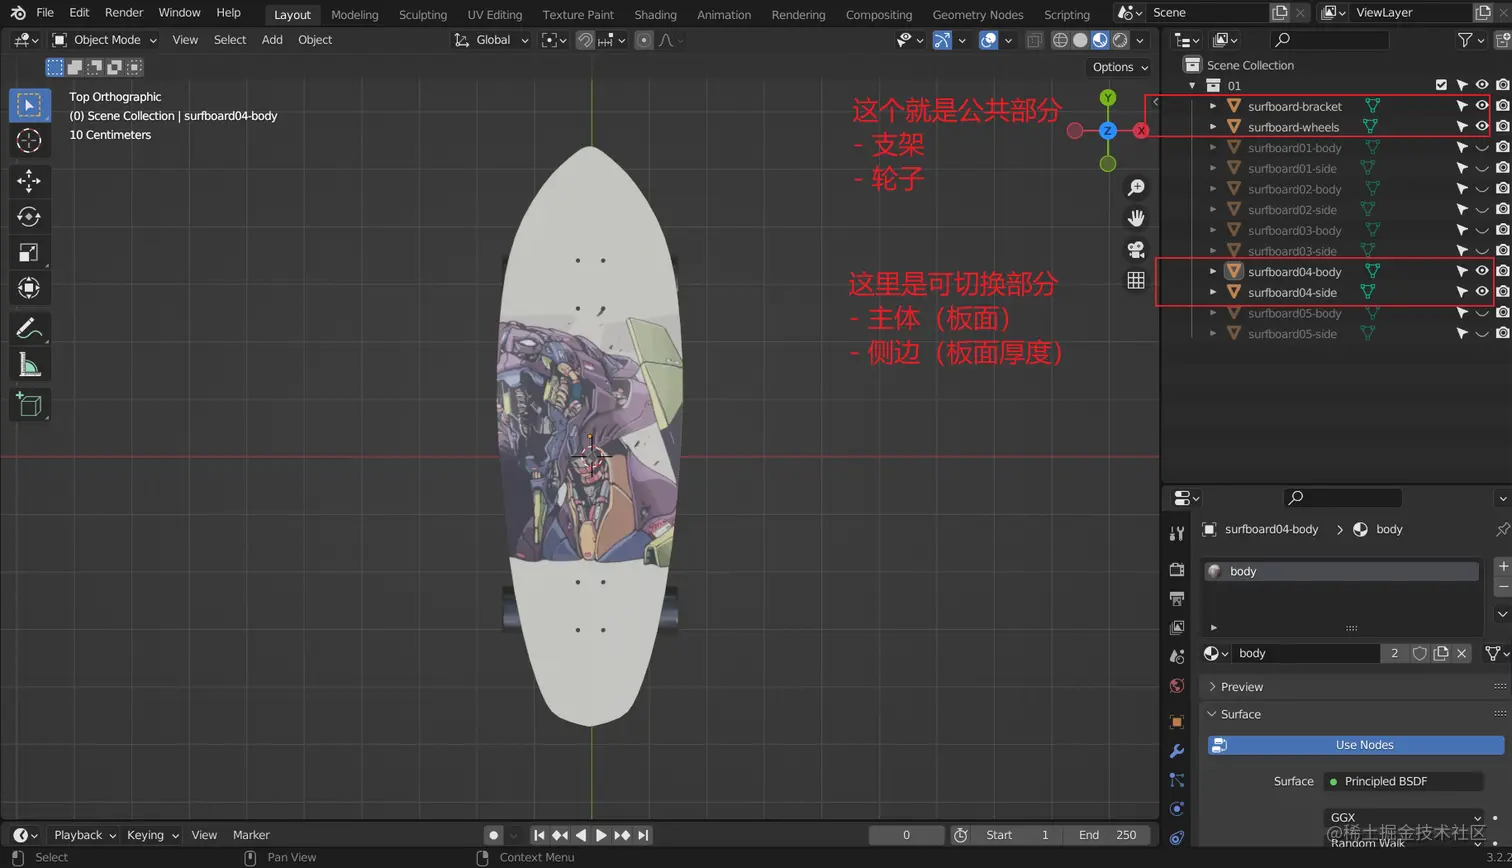Viewport: 1512px width, 868px height.
Task: Click the pan view hand icon
Action: point(1136,218)
